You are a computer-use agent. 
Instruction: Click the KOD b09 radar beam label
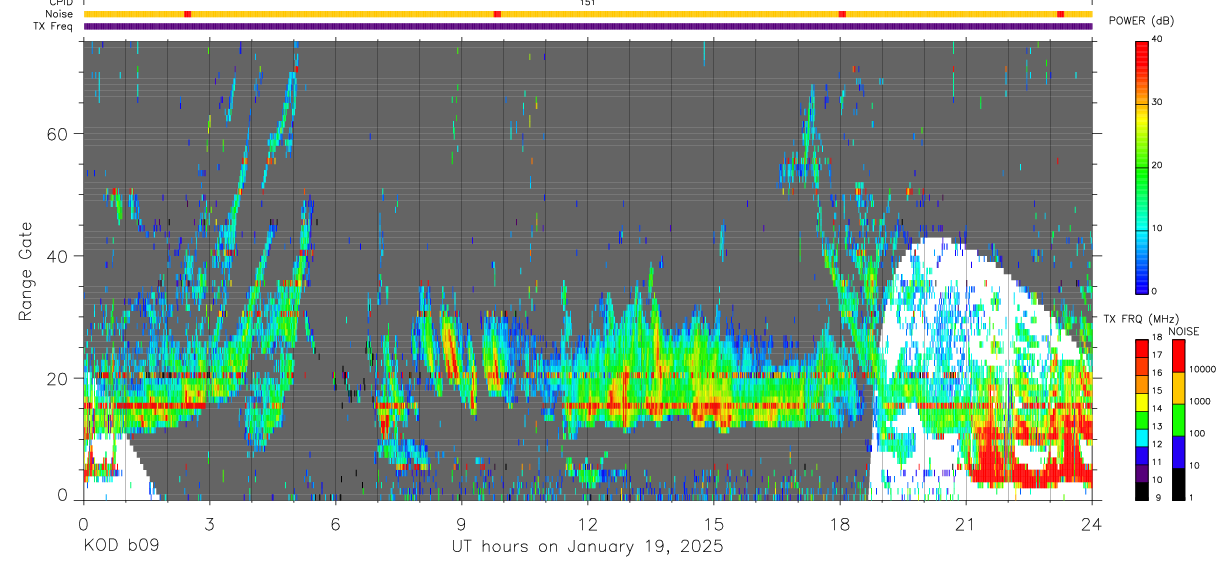pyautogui.click(x=120, y=546)
